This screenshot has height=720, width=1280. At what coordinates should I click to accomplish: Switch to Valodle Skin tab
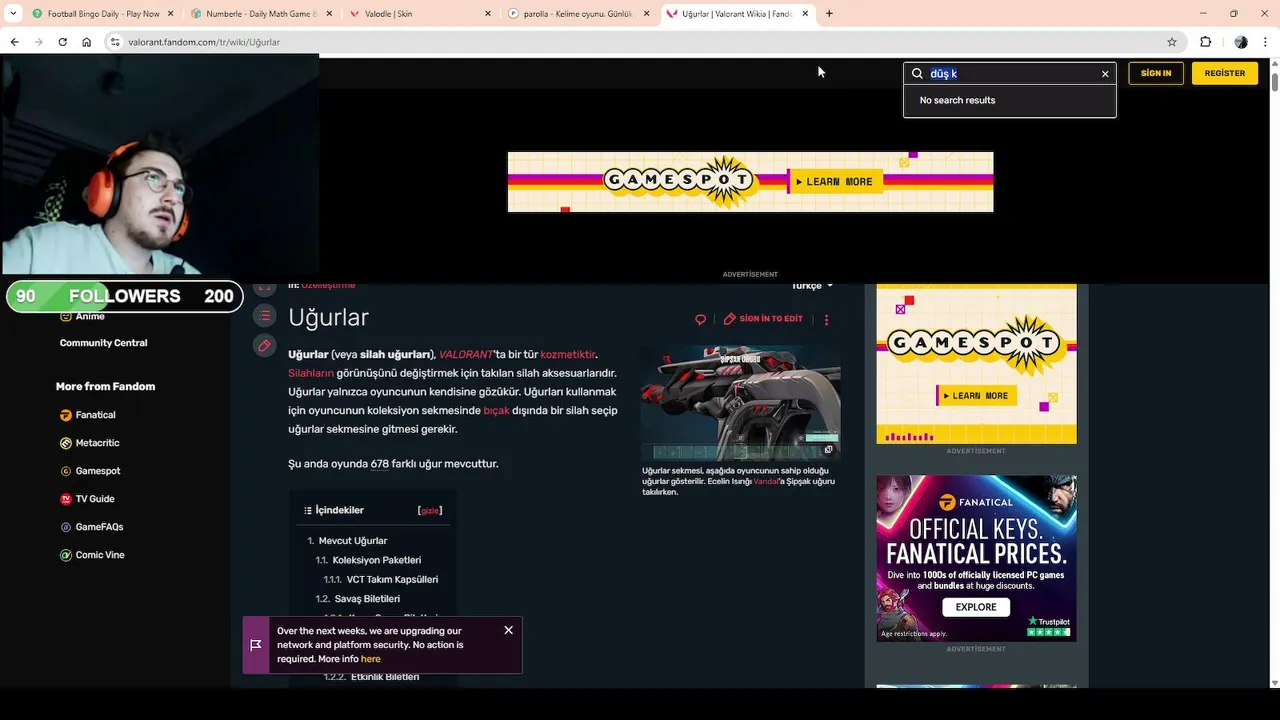tap(420, 14)
